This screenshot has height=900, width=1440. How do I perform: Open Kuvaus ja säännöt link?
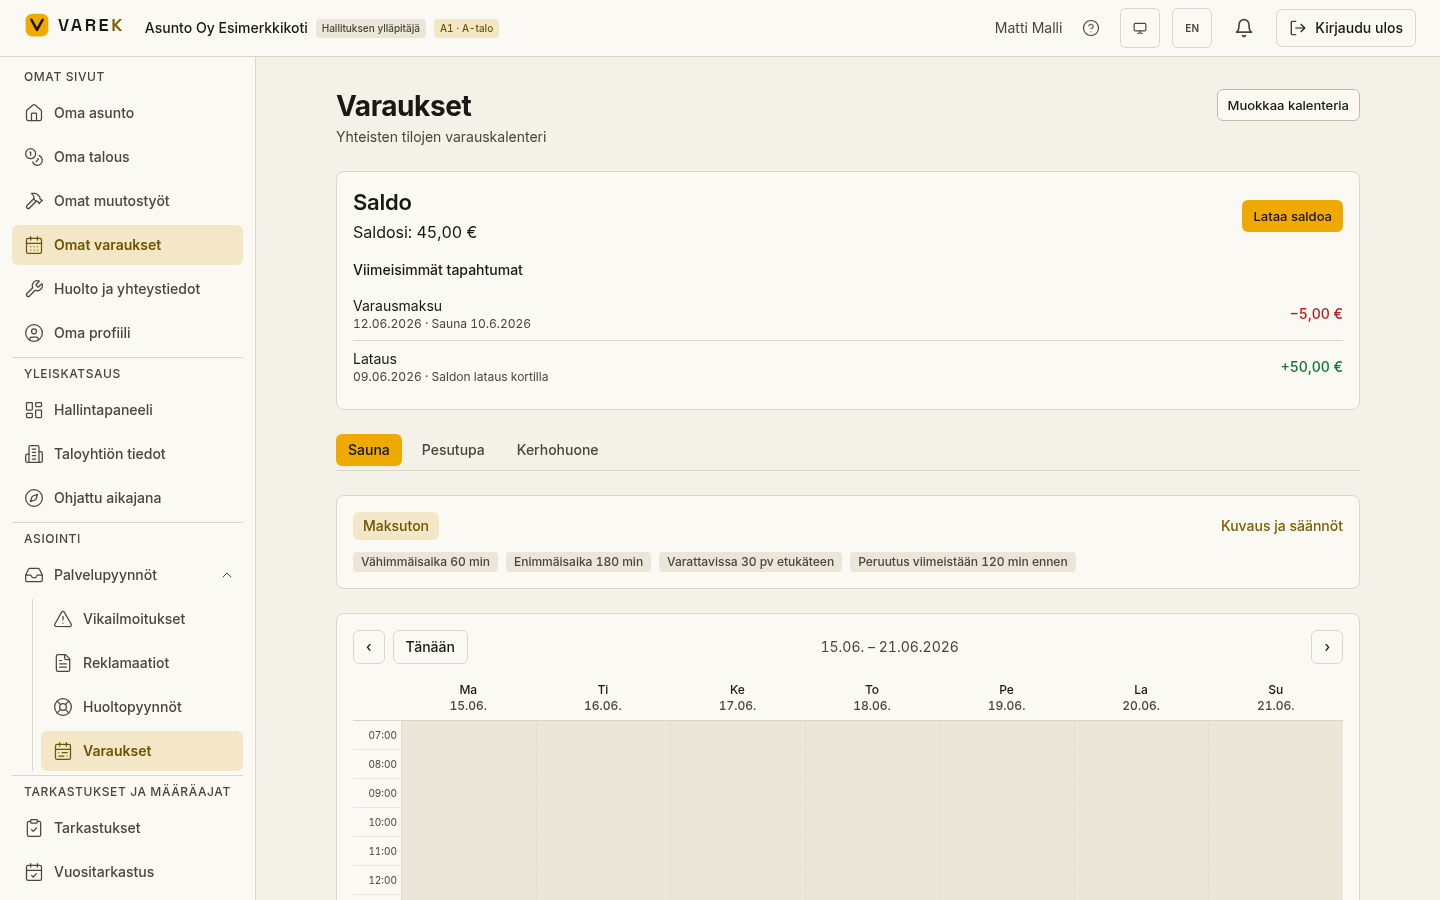point(1282,526)
